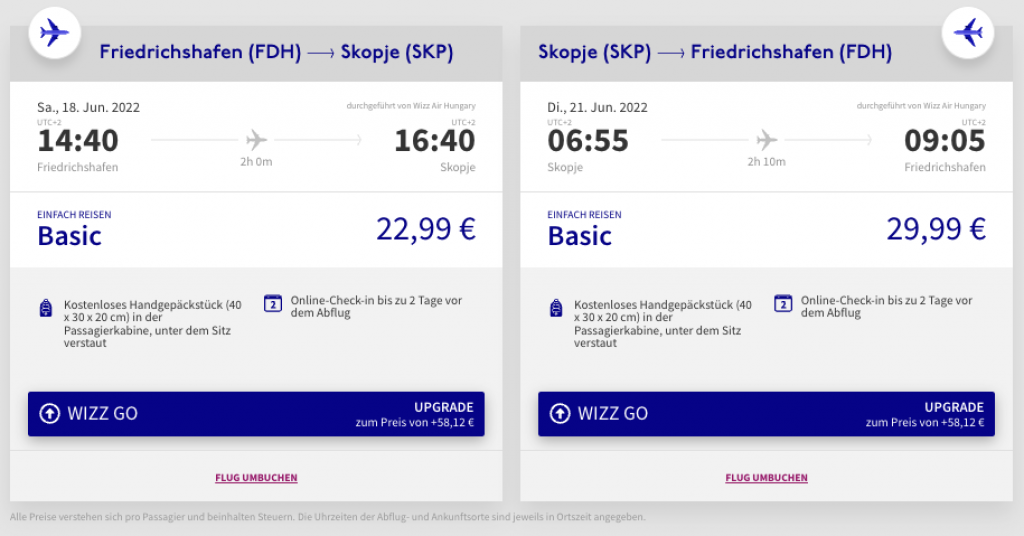Click the upgrade arrow icon on outbound WIZZ GO
The height and width of the screenshot is (536, 1024).
pos(49,414)
